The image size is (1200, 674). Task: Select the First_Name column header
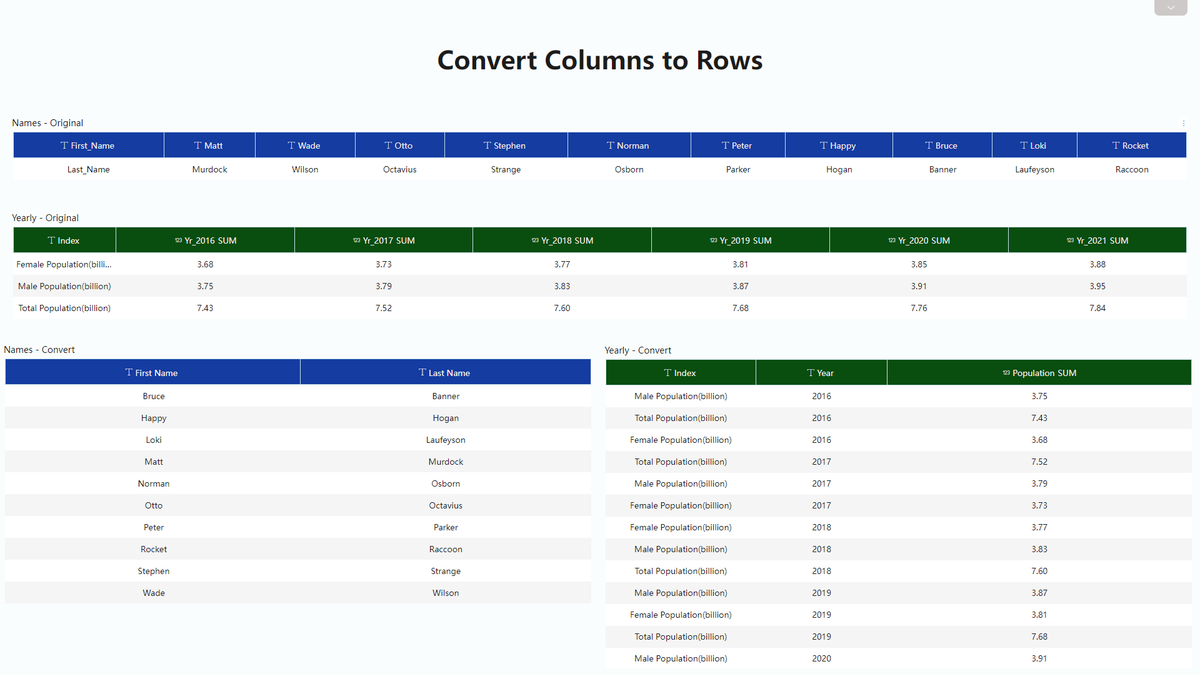point(88,145)
